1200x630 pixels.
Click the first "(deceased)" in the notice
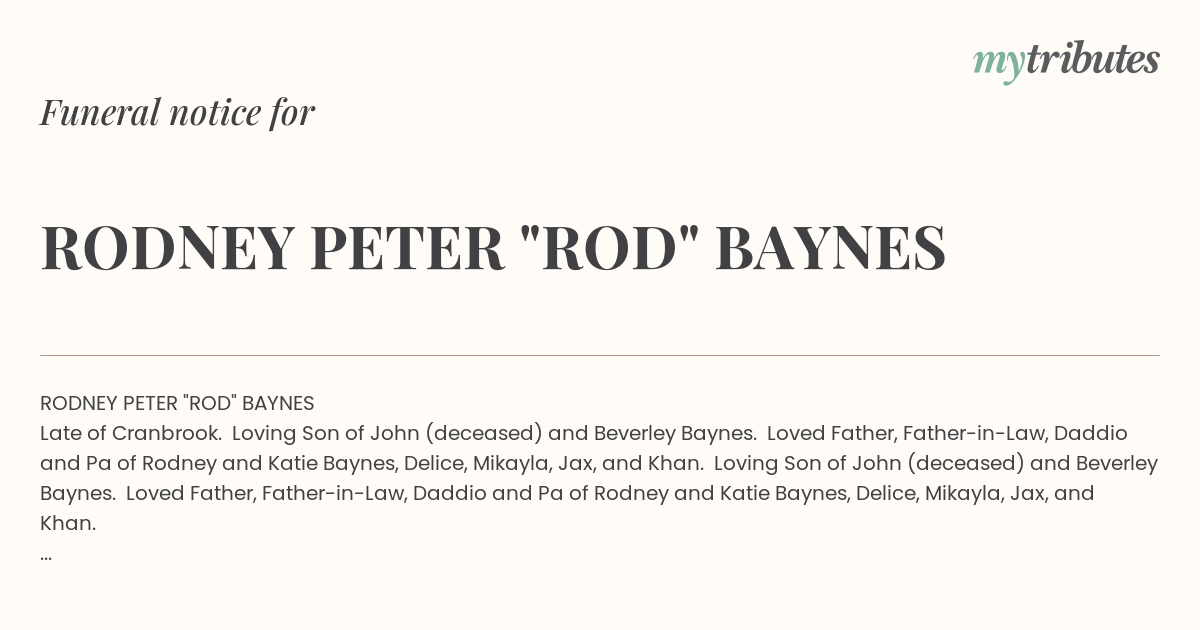pos(486,433)
